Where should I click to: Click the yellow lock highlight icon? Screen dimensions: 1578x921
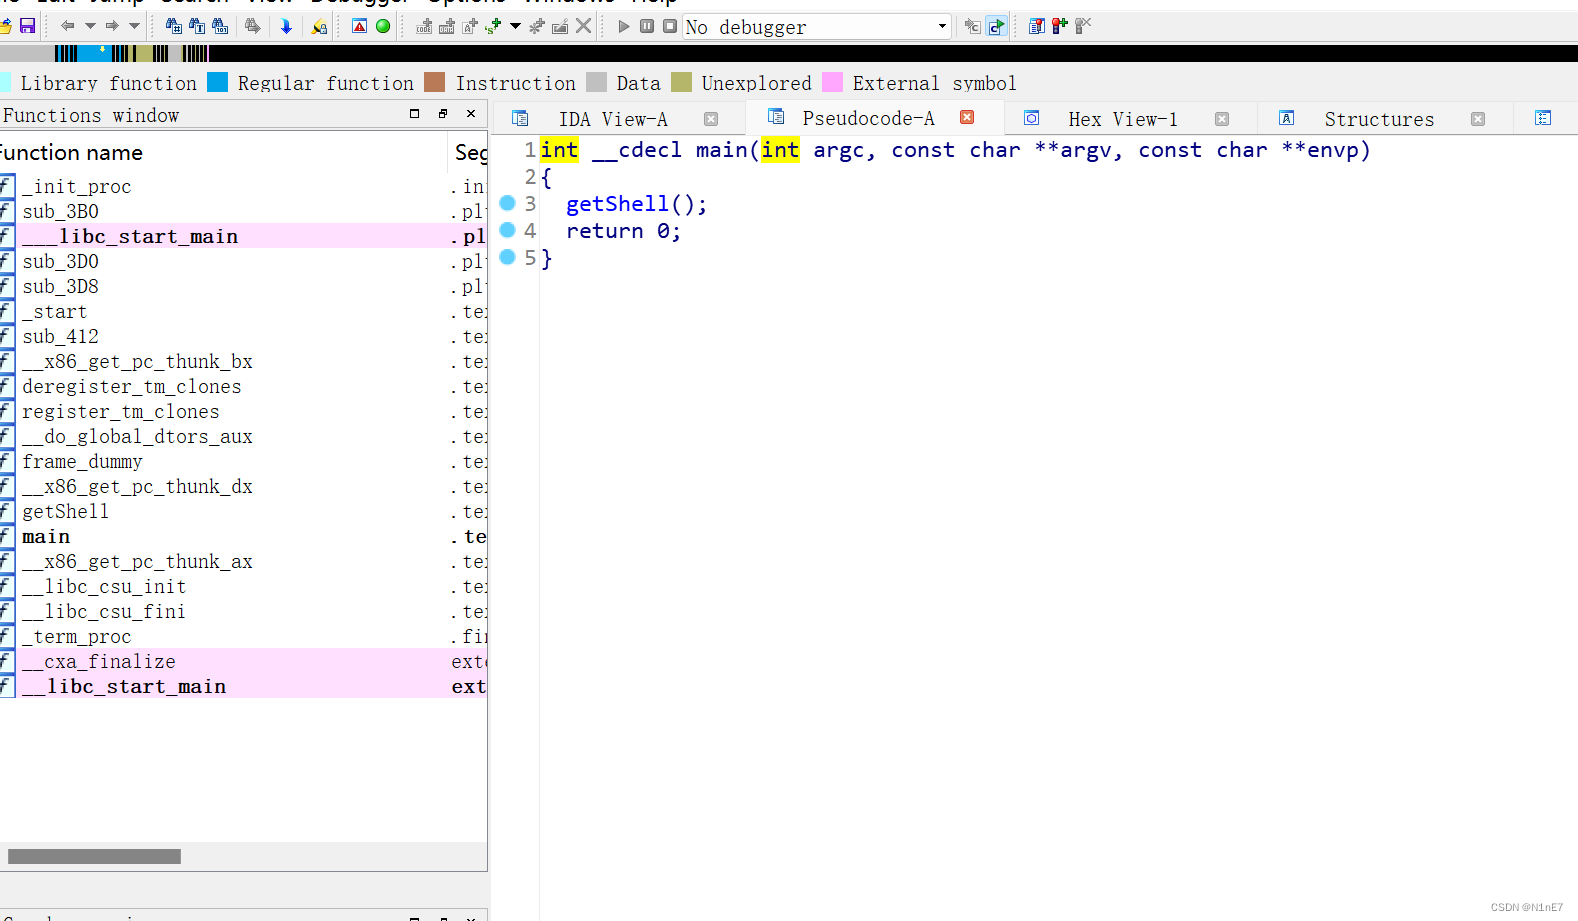(319, 26)
